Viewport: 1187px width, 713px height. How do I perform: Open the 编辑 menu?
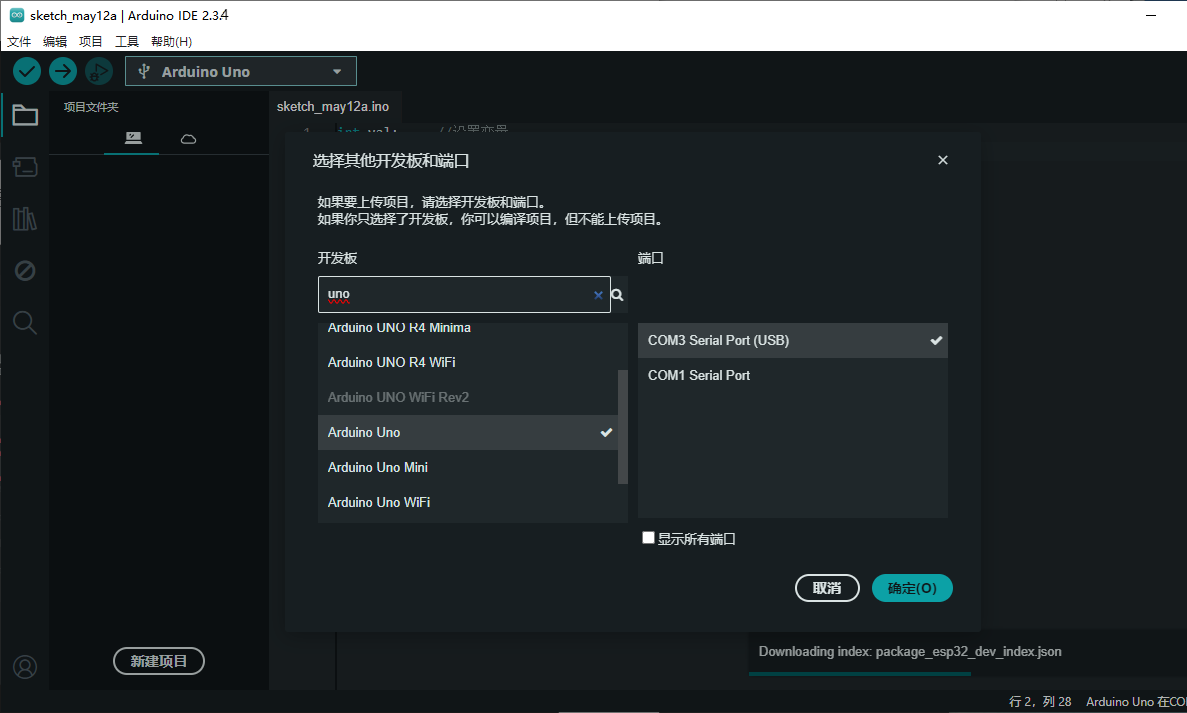point(55,41)
